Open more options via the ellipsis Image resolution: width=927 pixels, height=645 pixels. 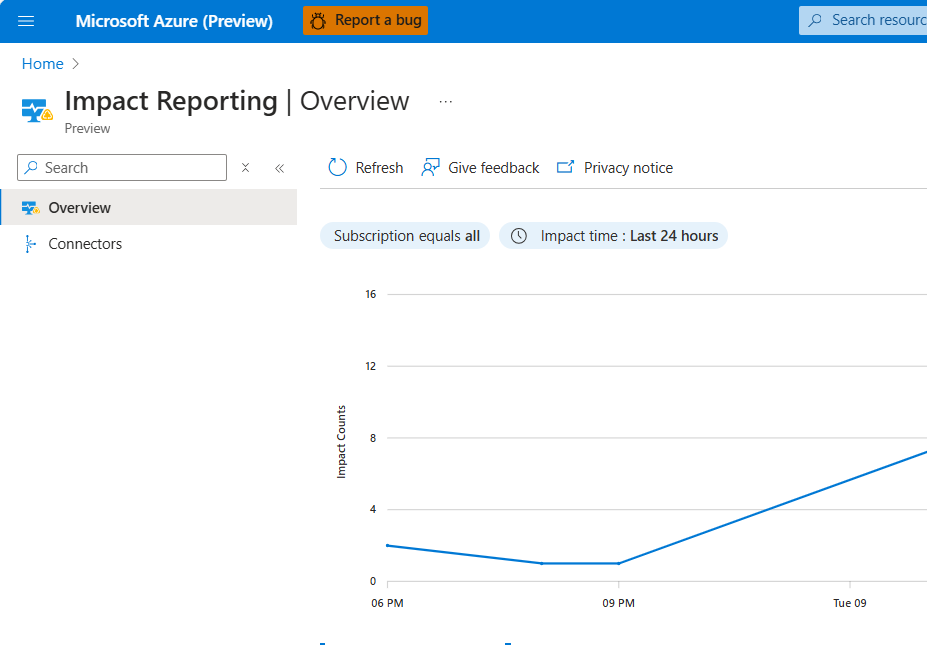coord(445,100)
